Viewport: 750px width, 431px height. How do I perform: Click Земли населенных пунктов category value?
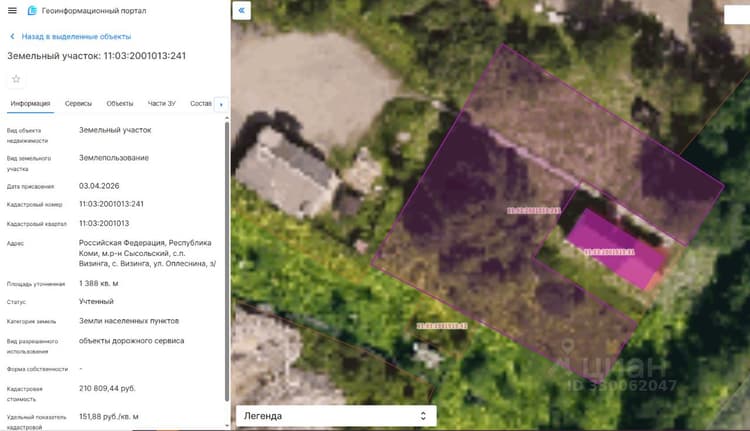pyautogui.click(x=129, y=321)
